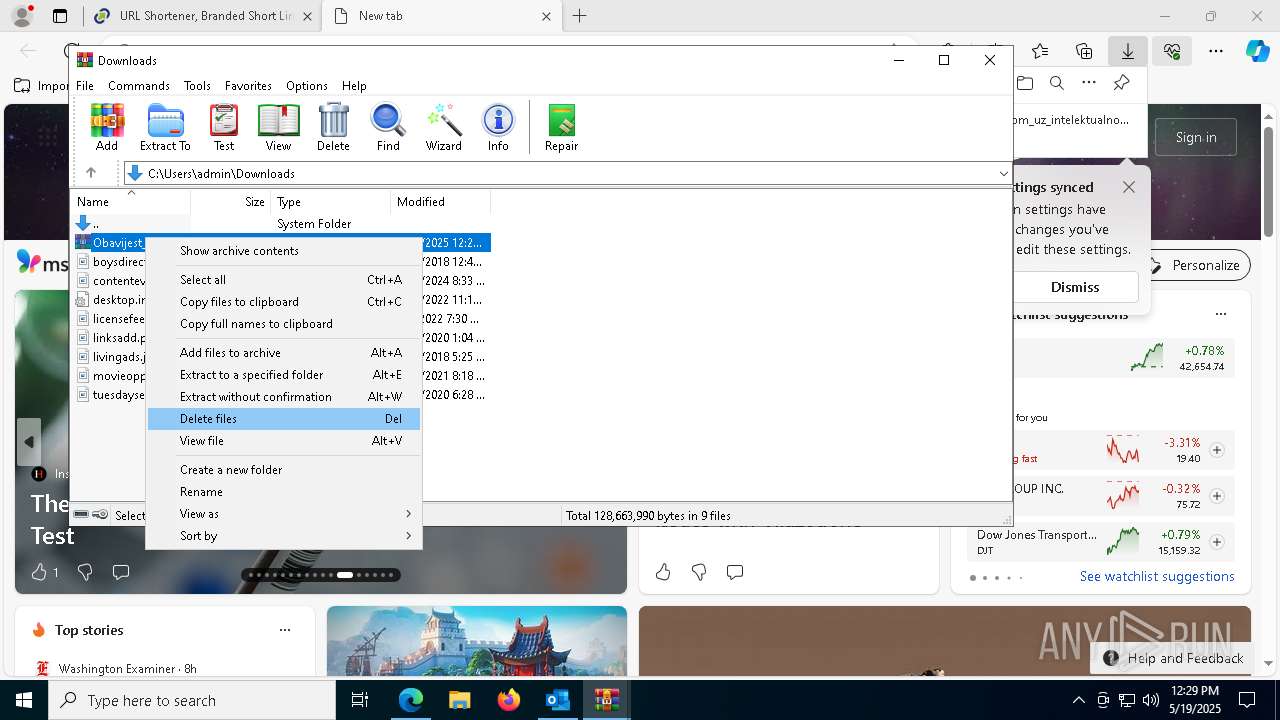Viewport: 1280px width, 720px height.
Task: Open the Help menu
Action: [x=354, y=86]
